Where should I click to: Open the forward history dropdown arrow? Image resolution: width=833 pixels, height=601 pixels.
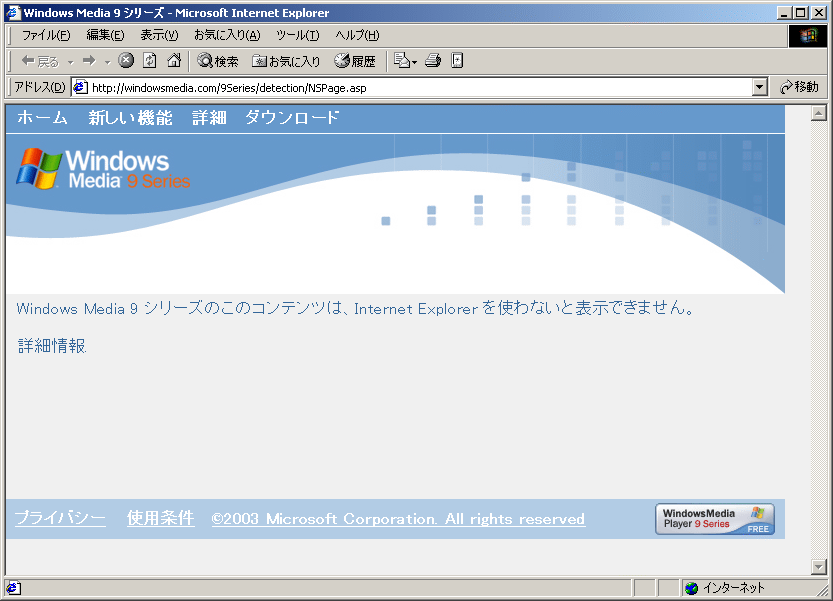[x=107, y=62]
